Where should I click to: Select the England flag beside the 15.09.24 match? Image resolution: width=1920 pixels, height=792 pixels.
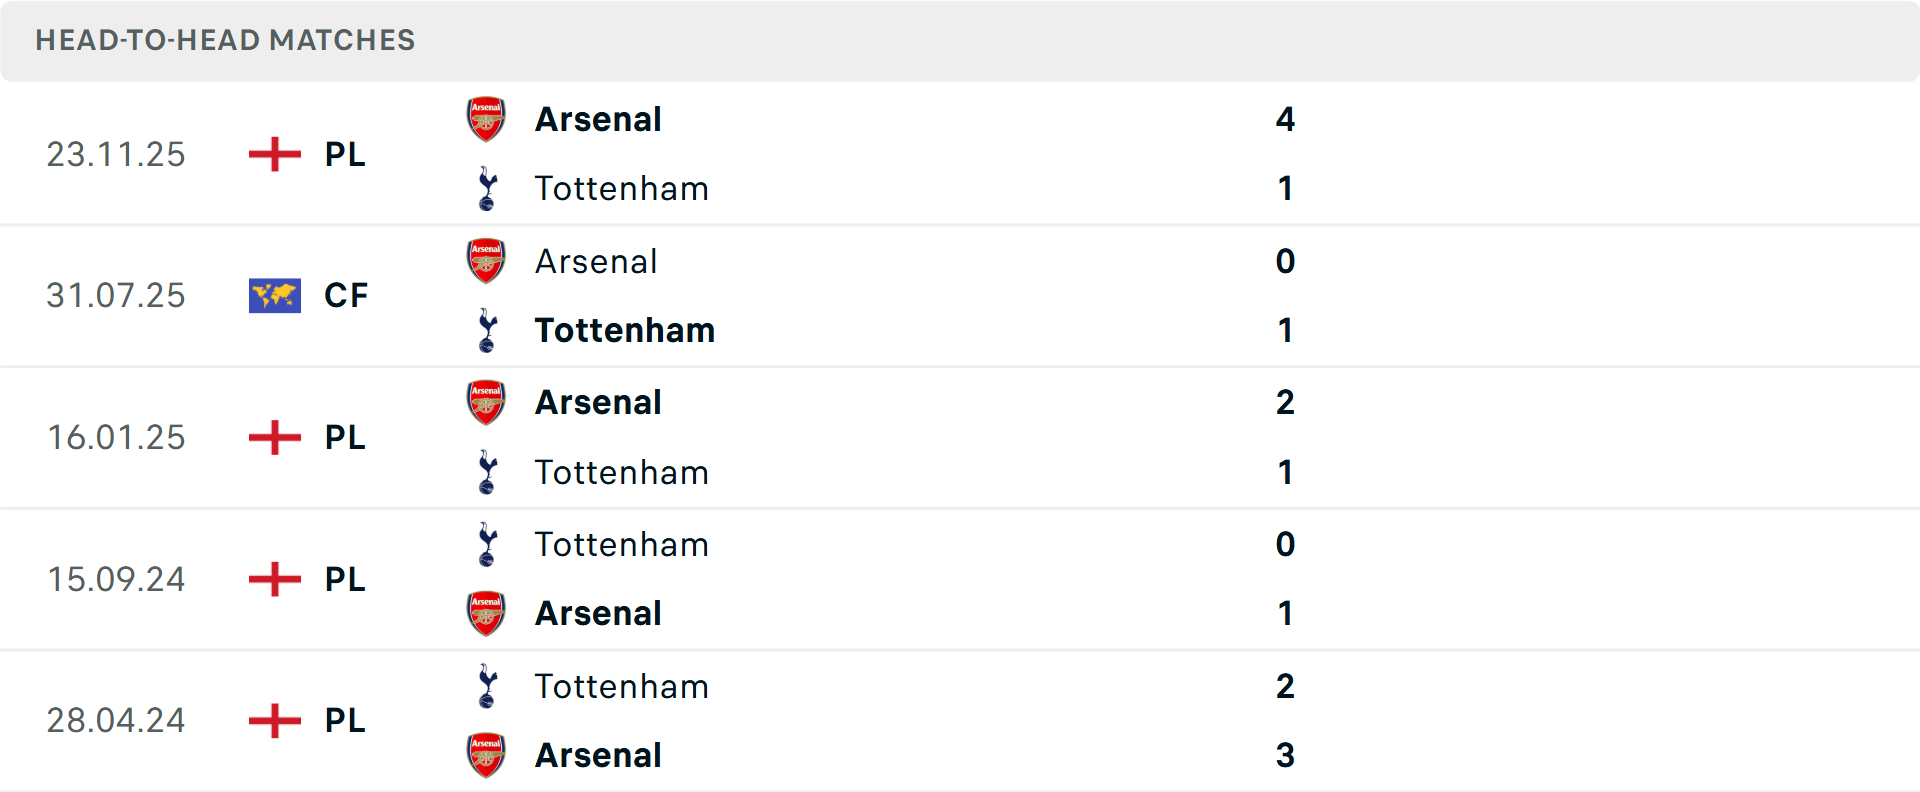click(273, 579)
